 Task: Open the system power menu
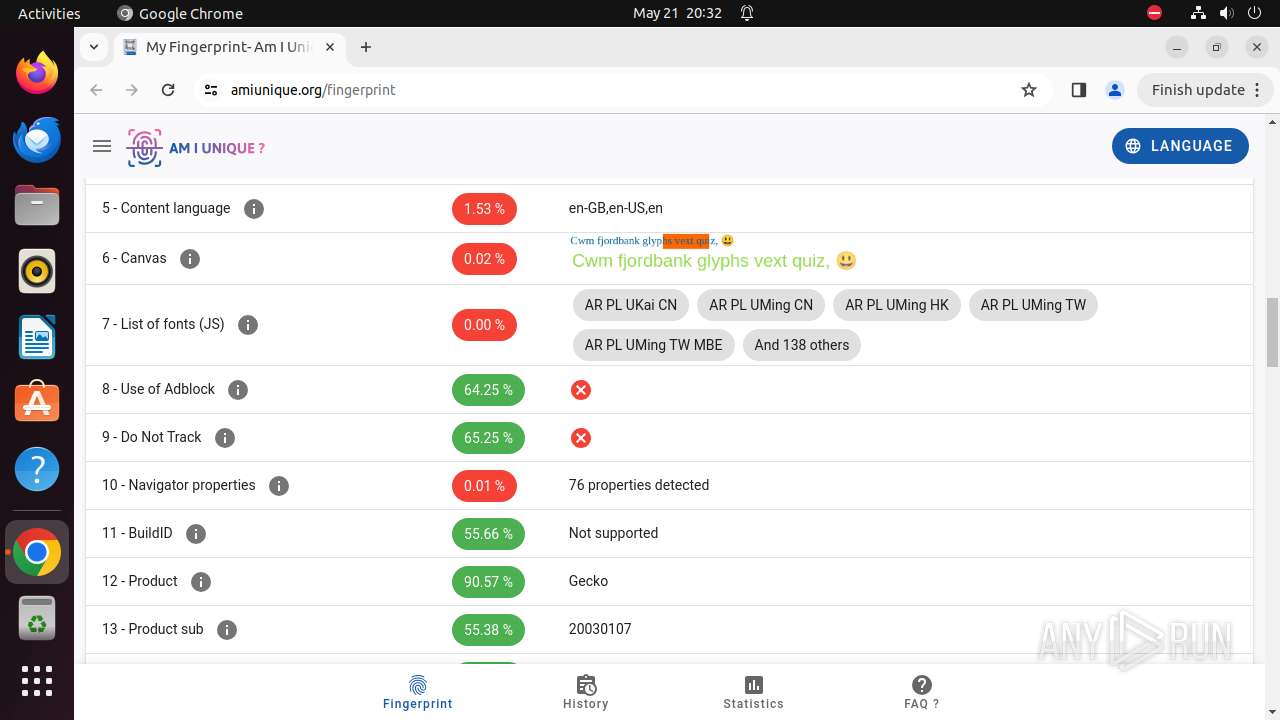(1254, 13)
